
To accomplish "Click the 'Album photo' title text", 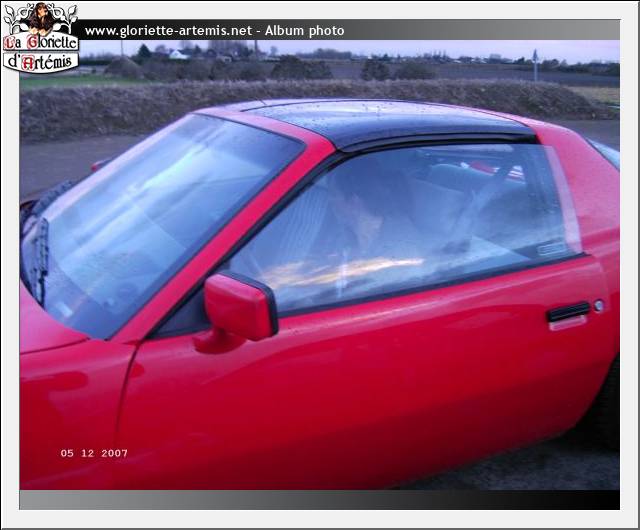I will click(x=304, y=31).
